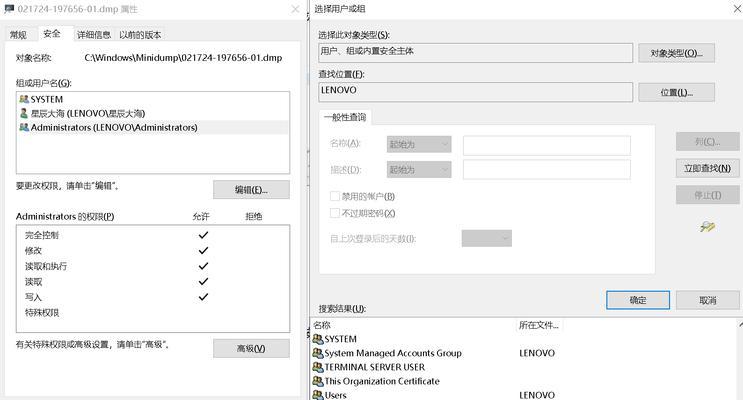Open the 描述(D) 起始为 dropdown
Viewport: 743px width, 400px height.
click(419, 170)
